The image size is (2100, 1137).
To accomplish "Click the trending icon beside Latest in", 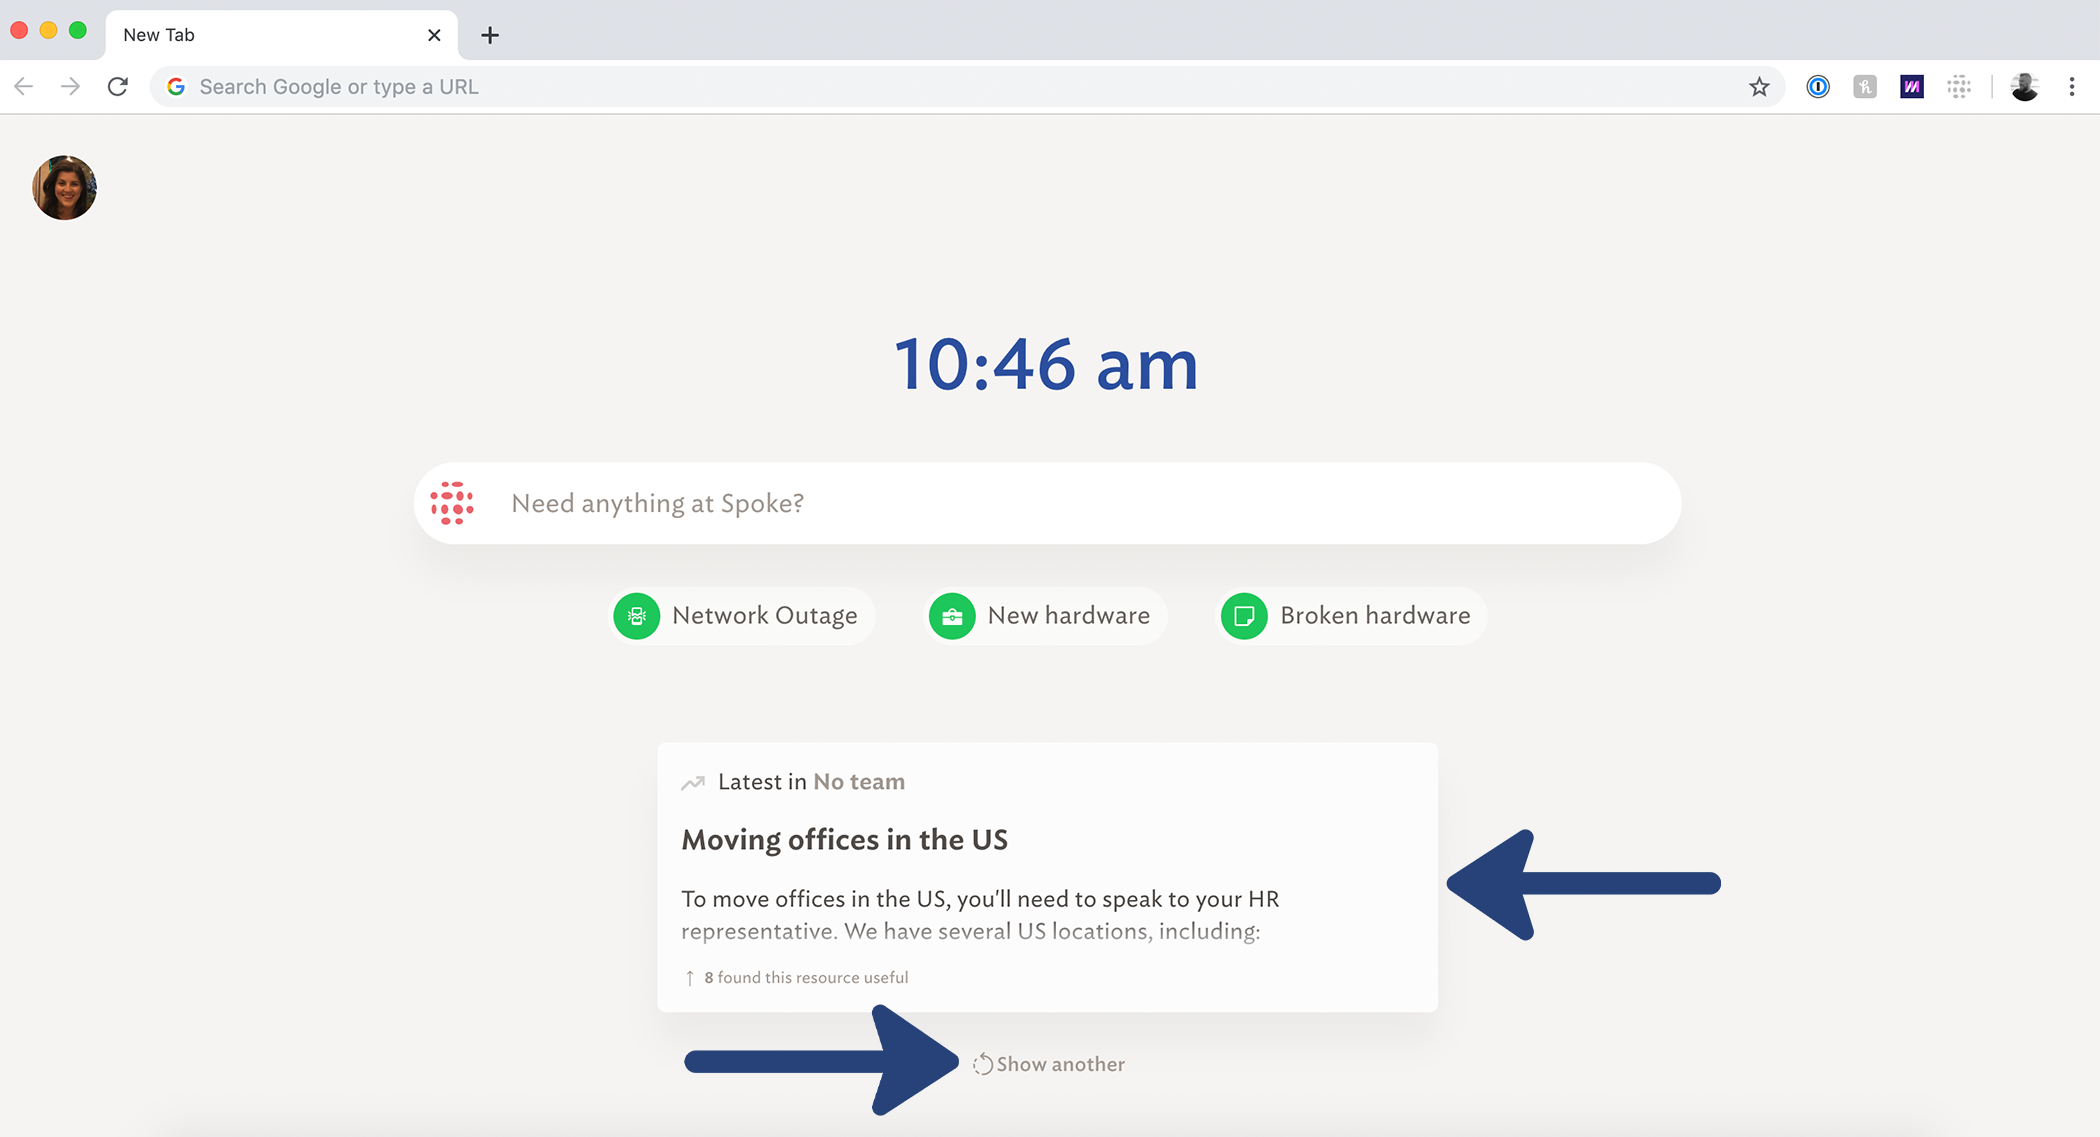I will (x=693, y=783).
